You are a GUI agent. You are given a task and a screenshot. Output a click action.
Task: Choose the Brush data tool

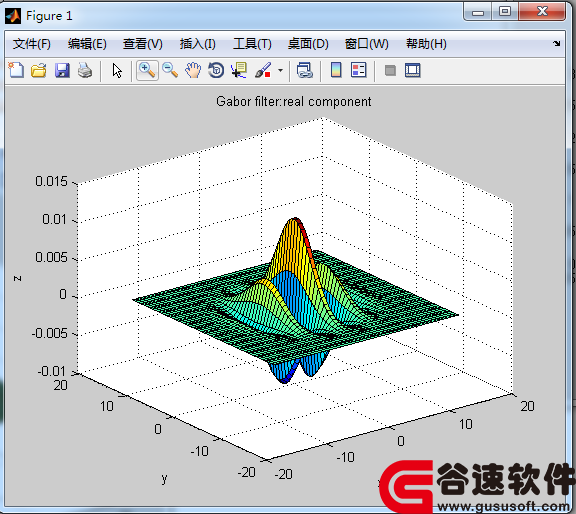point(263,70)
